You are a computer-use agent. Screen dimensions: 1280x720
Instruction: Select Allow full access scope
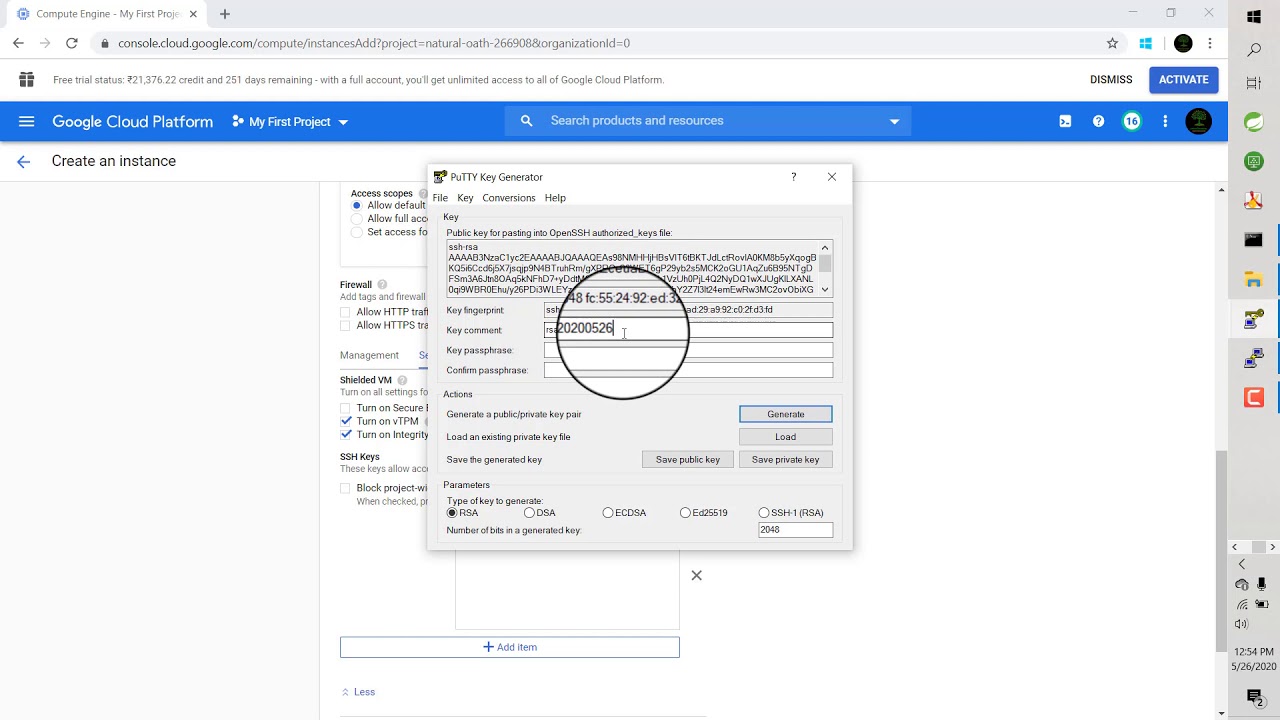[357, 218]
